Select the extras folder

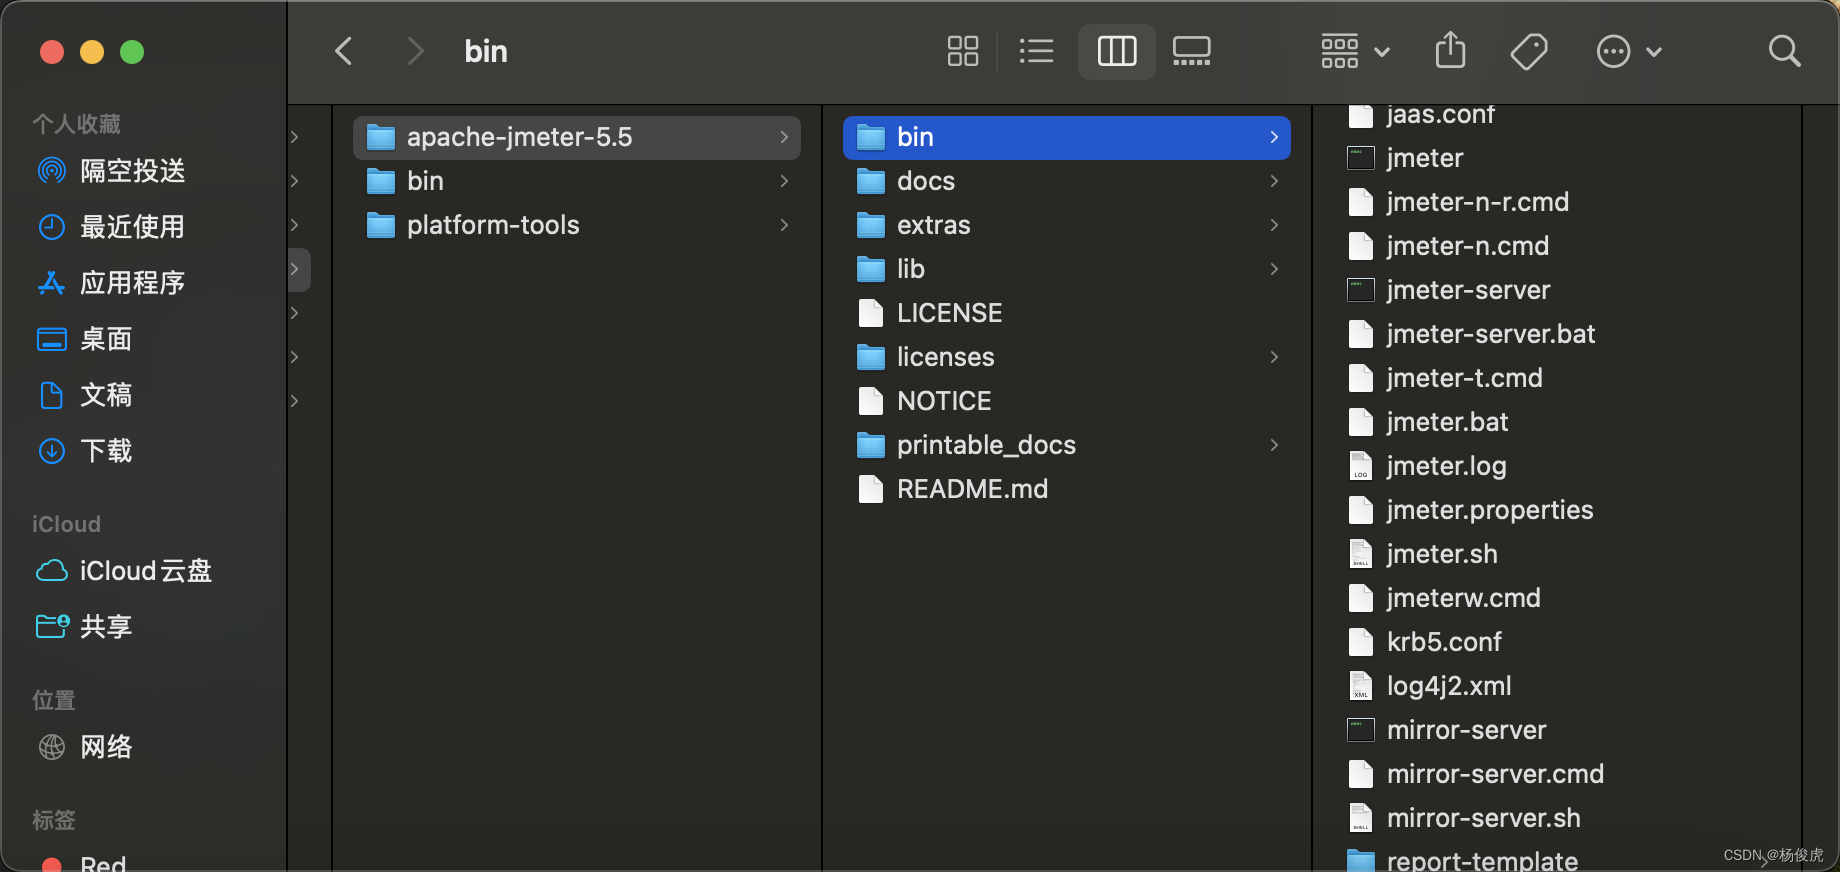[x=1067, y=225]
